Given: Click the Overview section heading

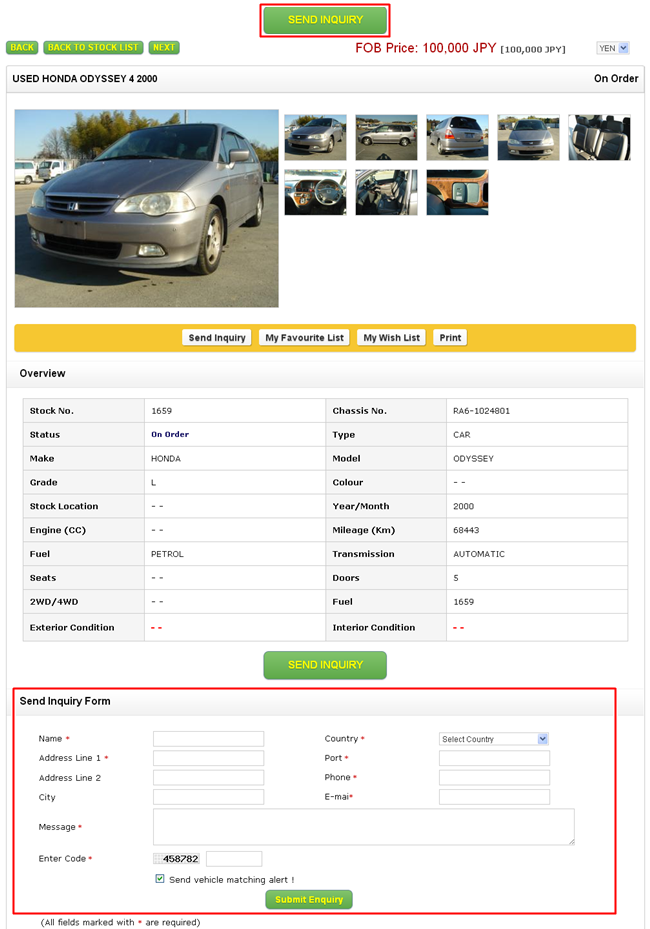Looking at the screenshot, I should 42,373.
